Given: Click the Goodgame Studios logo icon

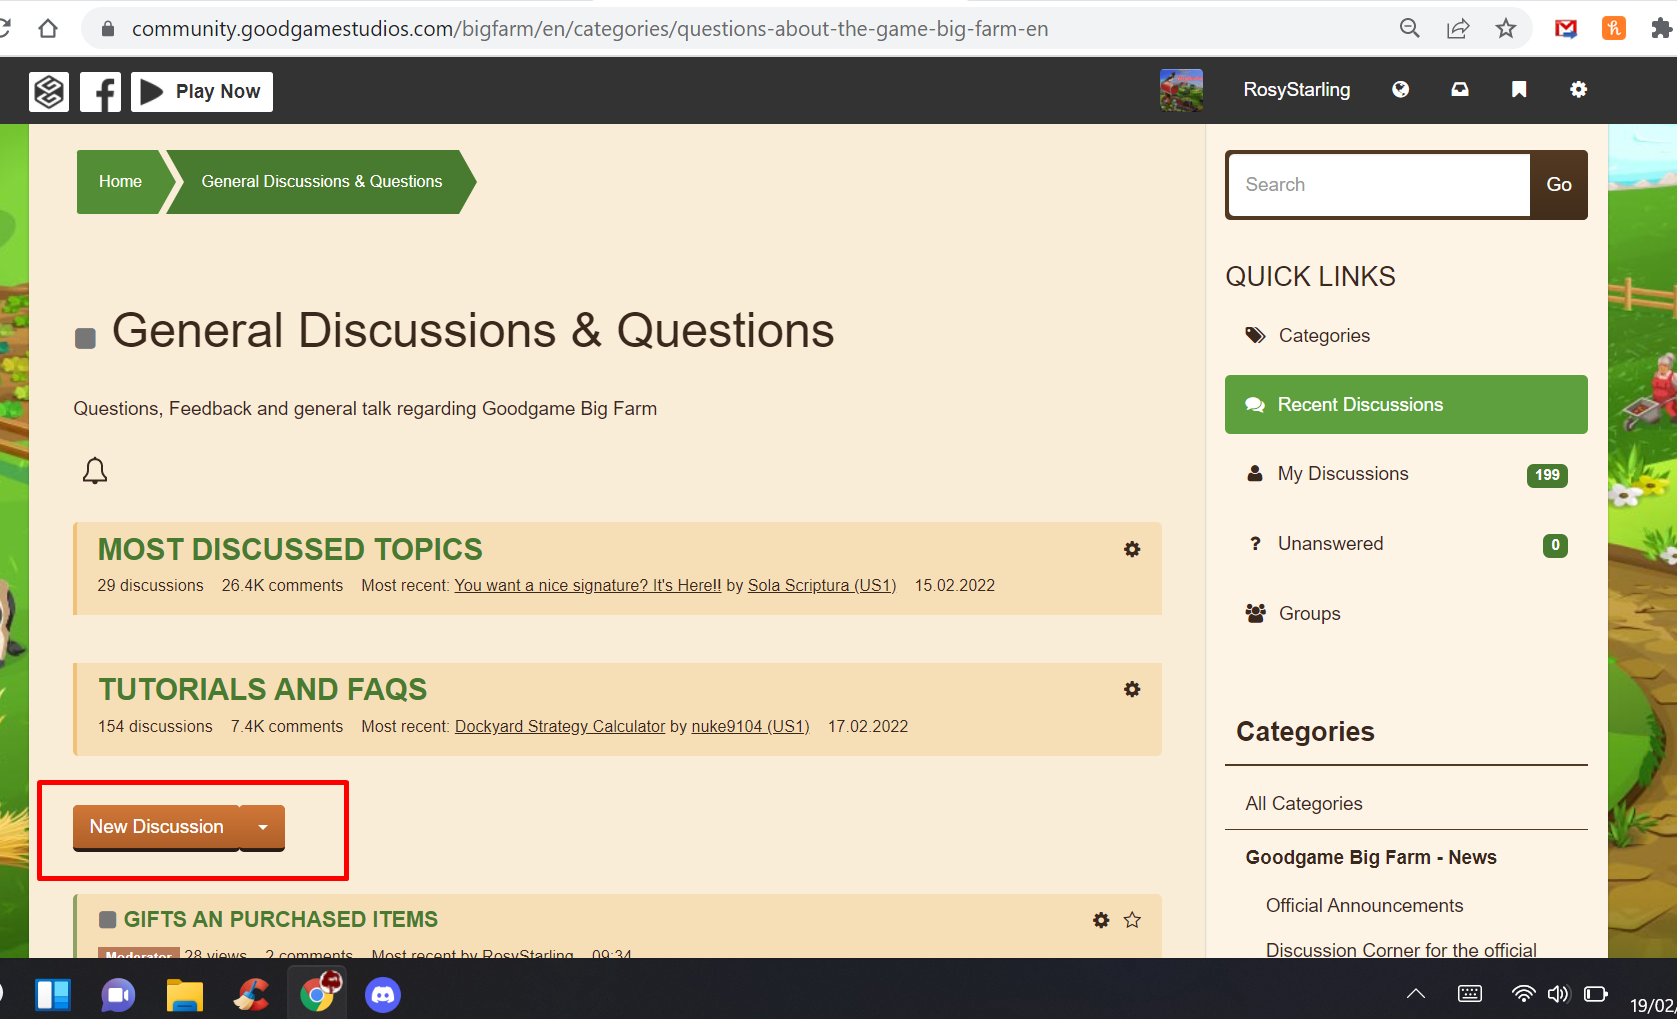Looking at the screenshot, I should click(x=49, y=92).
